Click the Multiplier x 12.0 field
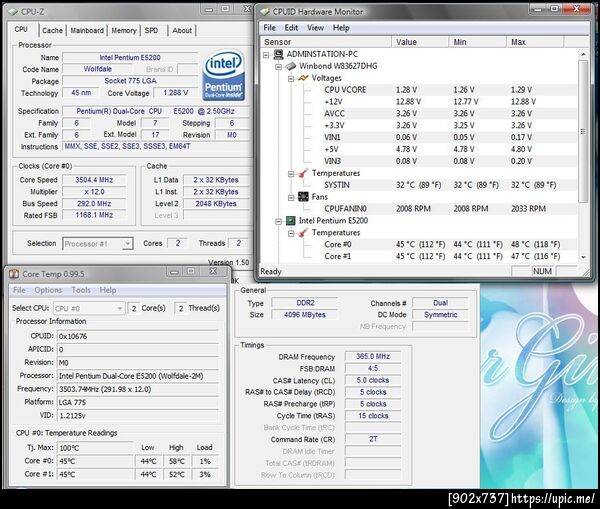This screenshot has width=600, height=509. pos(94,192)
